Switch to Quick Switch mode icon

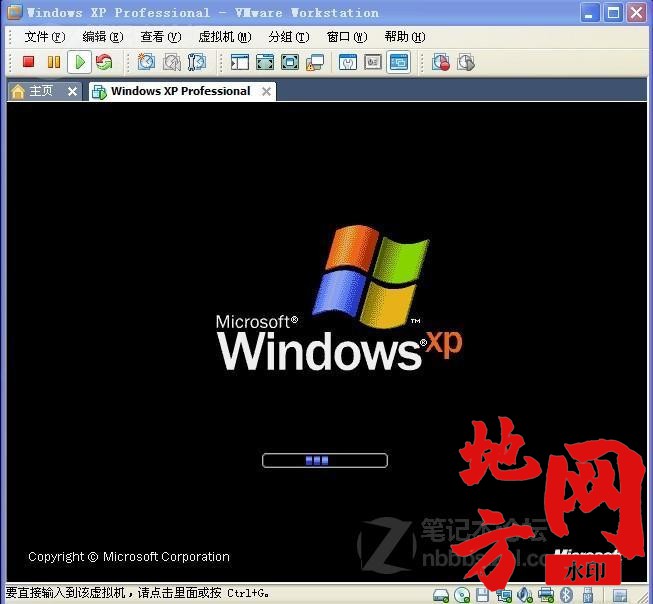[x=265, y=62]
